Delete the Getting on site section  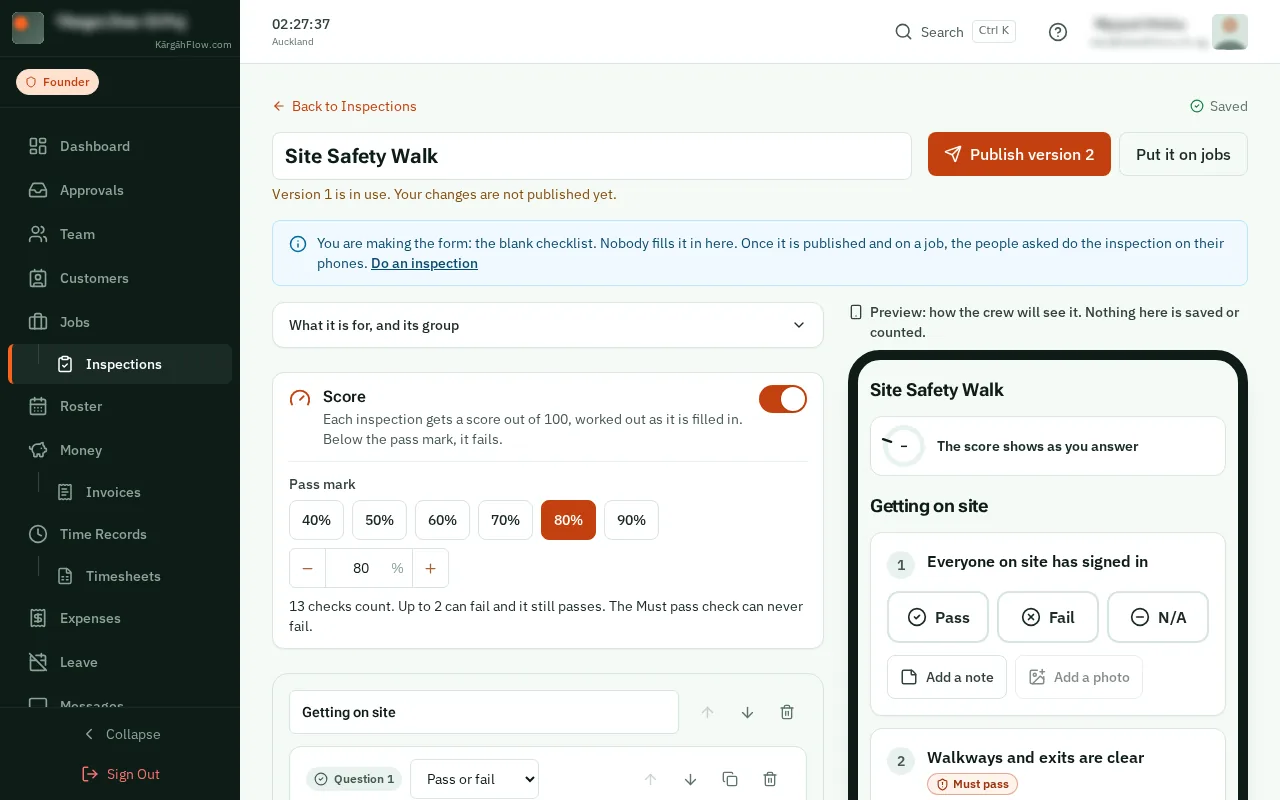click(x=787, y=712)
